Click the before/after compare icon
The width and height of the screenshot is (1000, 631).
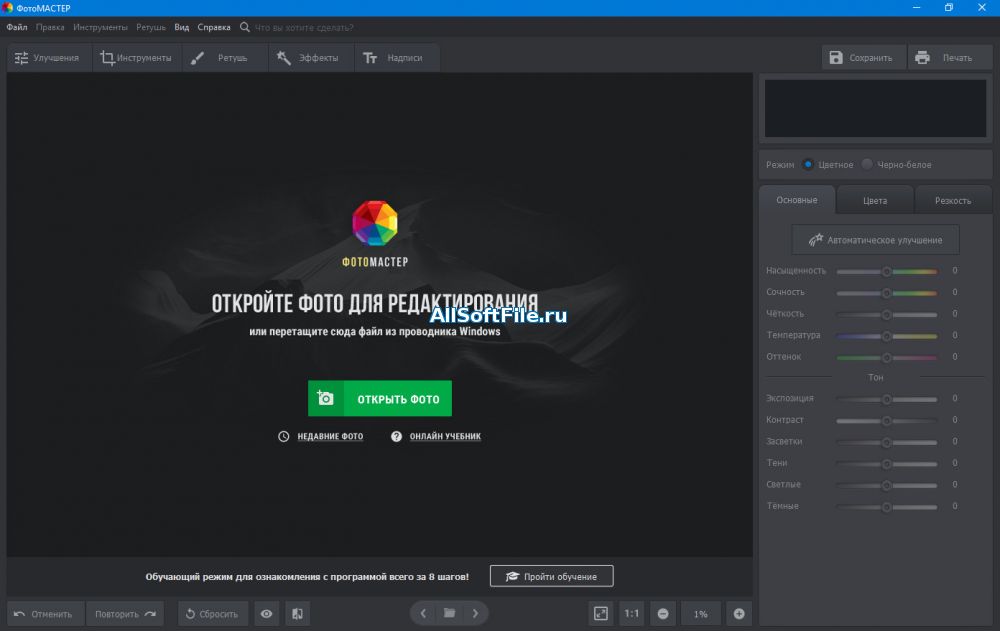pyautogui.click(x=297, y=614)
